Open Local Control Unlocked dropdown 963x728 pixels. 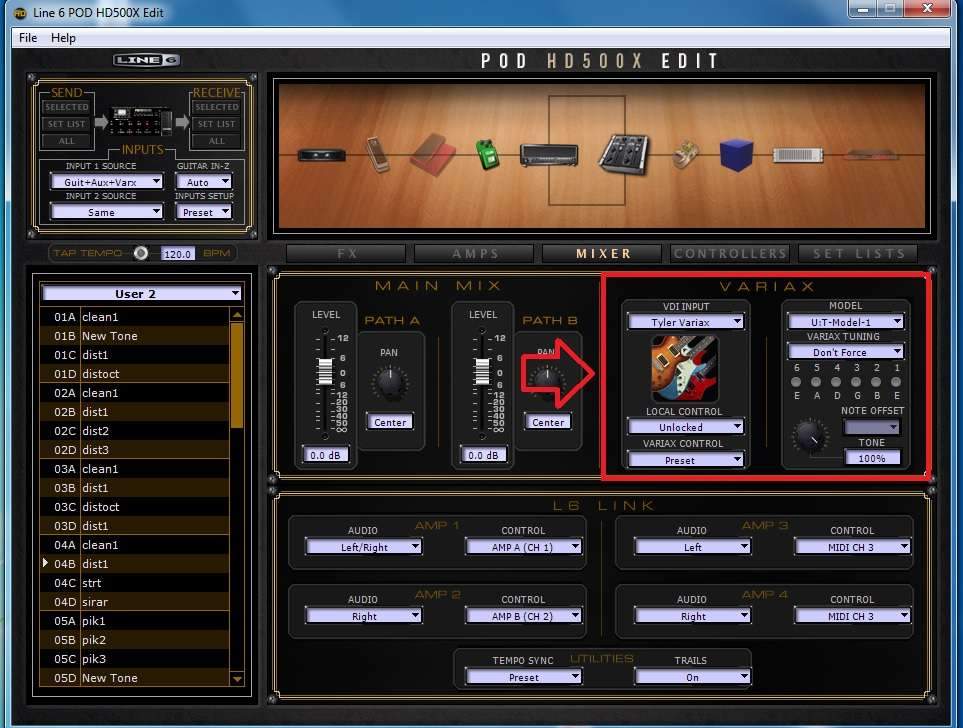(x=685, y=427)
